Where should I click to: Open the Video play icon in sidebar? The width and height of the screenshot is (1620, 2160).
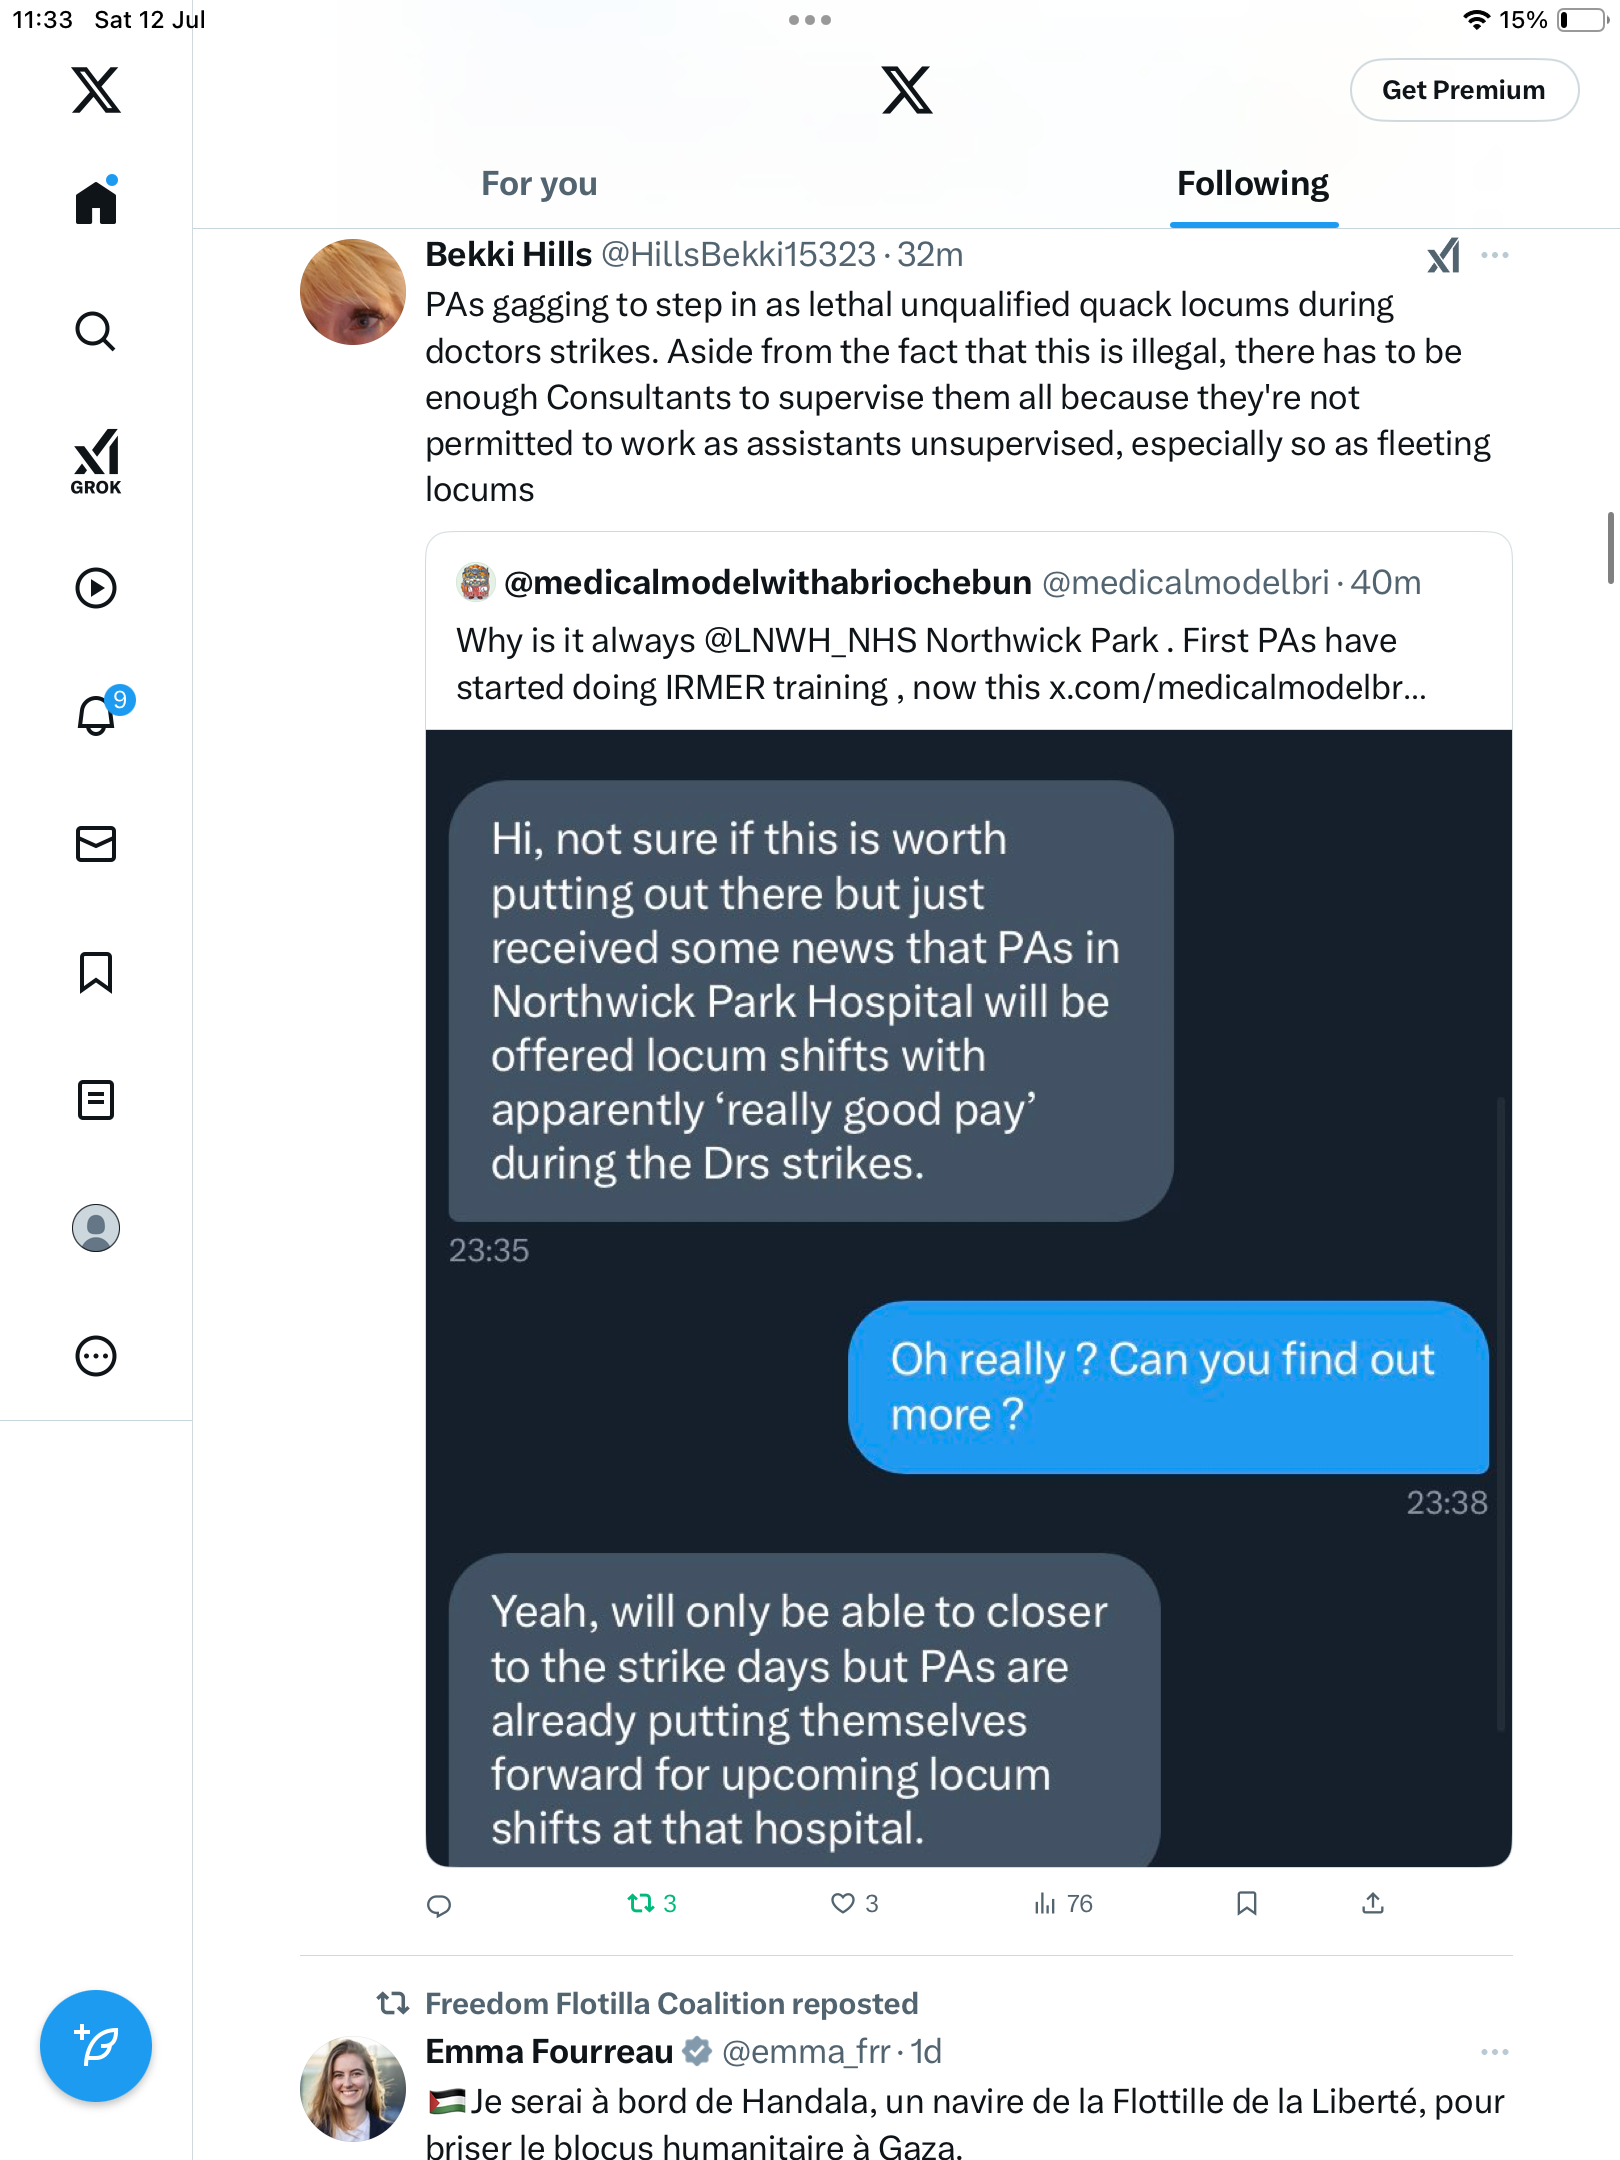(x=96, y=588)
